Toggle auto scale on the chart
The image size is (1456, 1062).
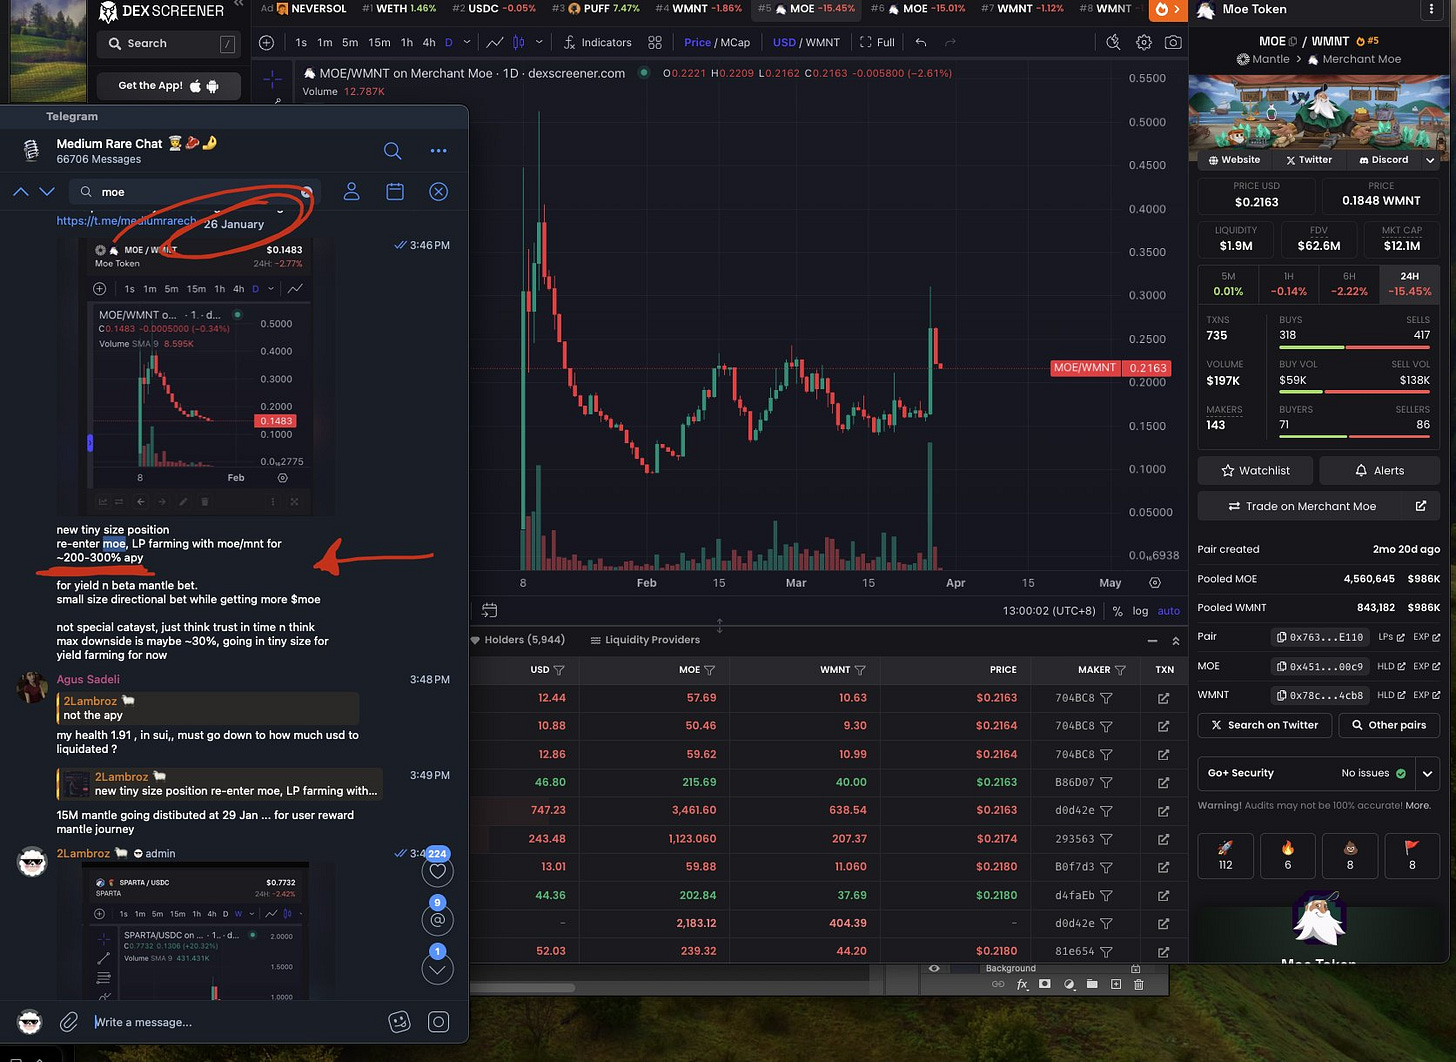(1168, 611)
